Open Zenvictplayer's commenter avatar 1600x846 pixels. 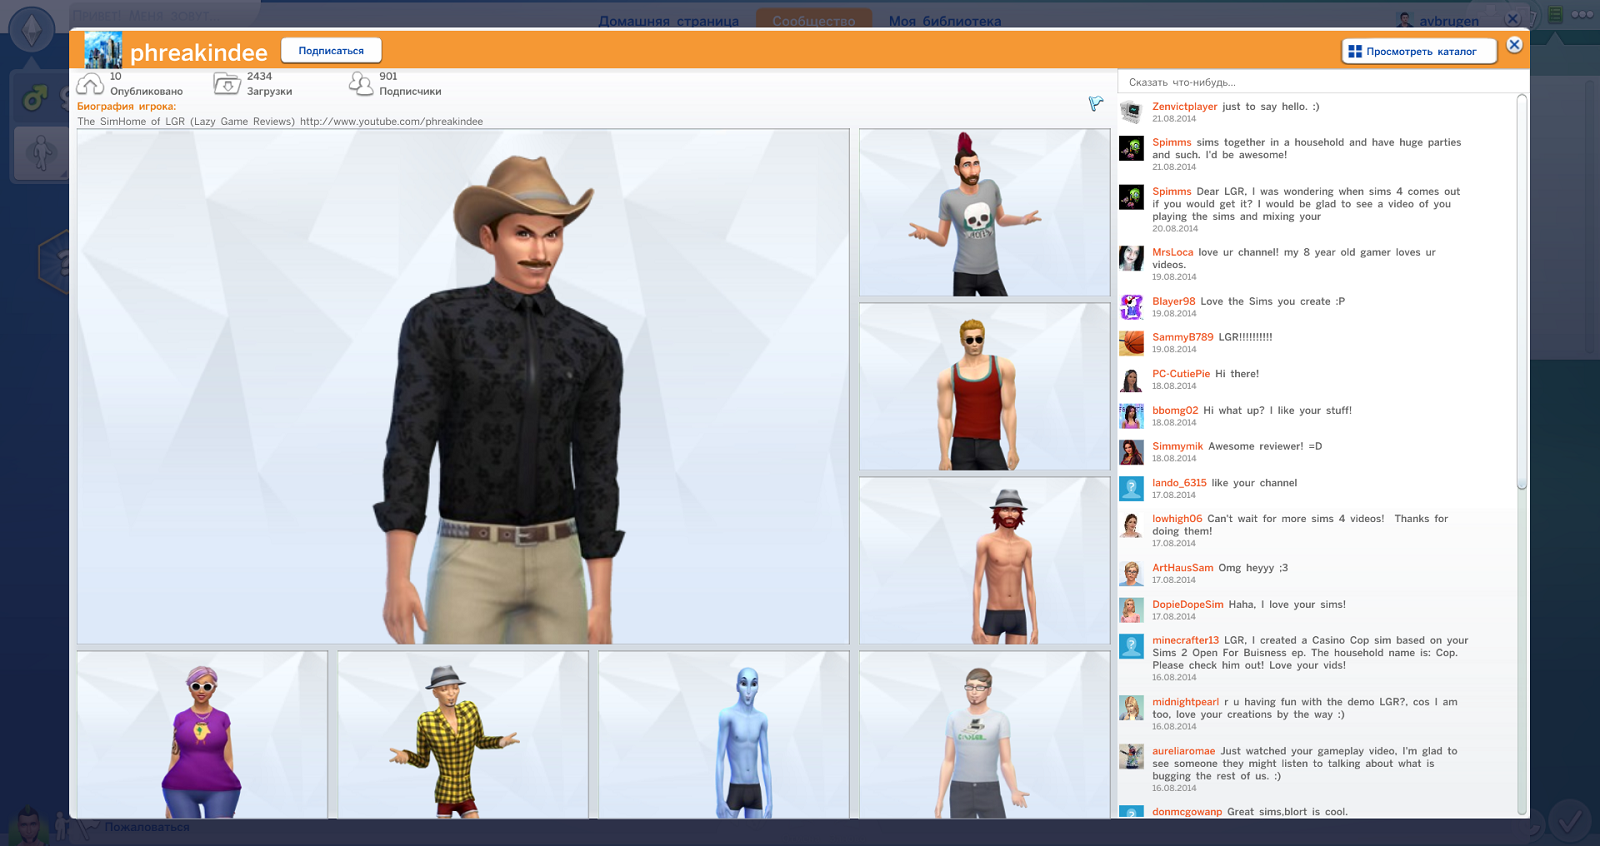(1131, 112)
